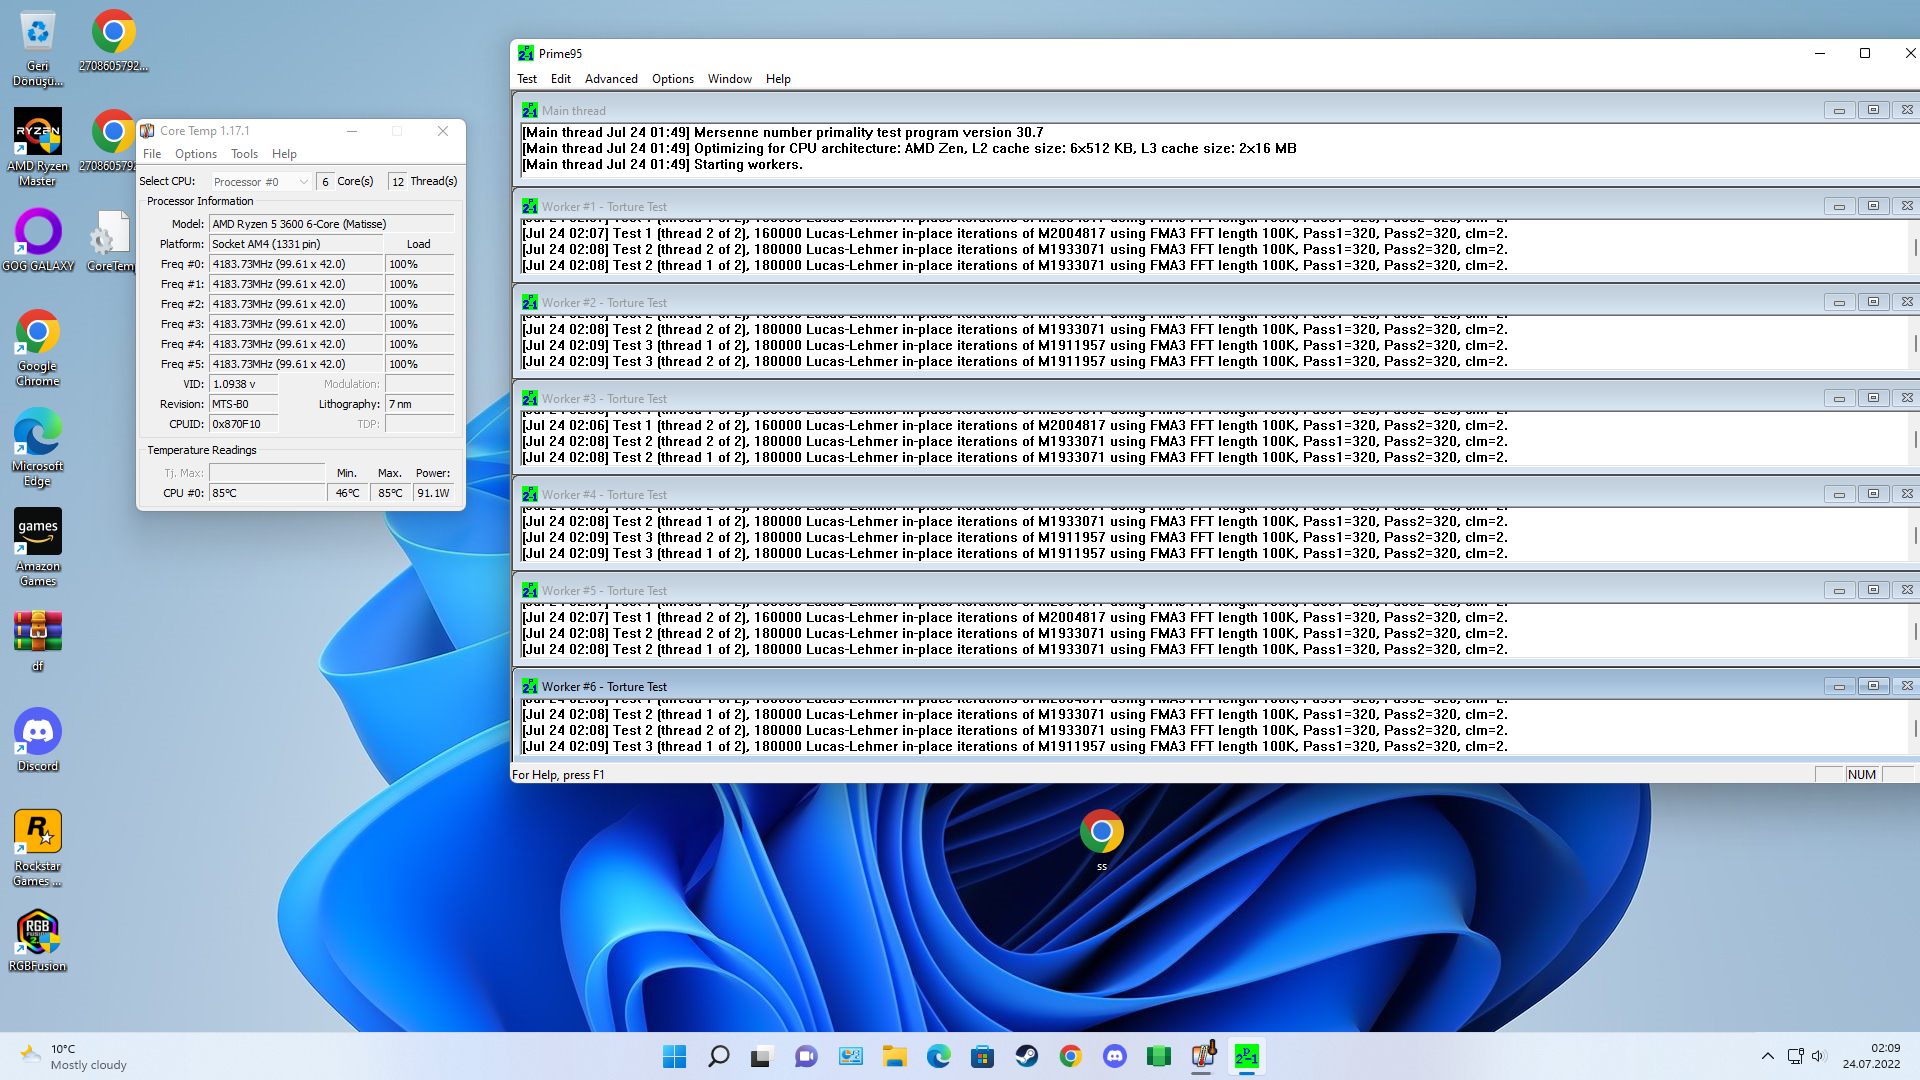Open the Recycle Bin desktop icon

[x=37, y=48]
